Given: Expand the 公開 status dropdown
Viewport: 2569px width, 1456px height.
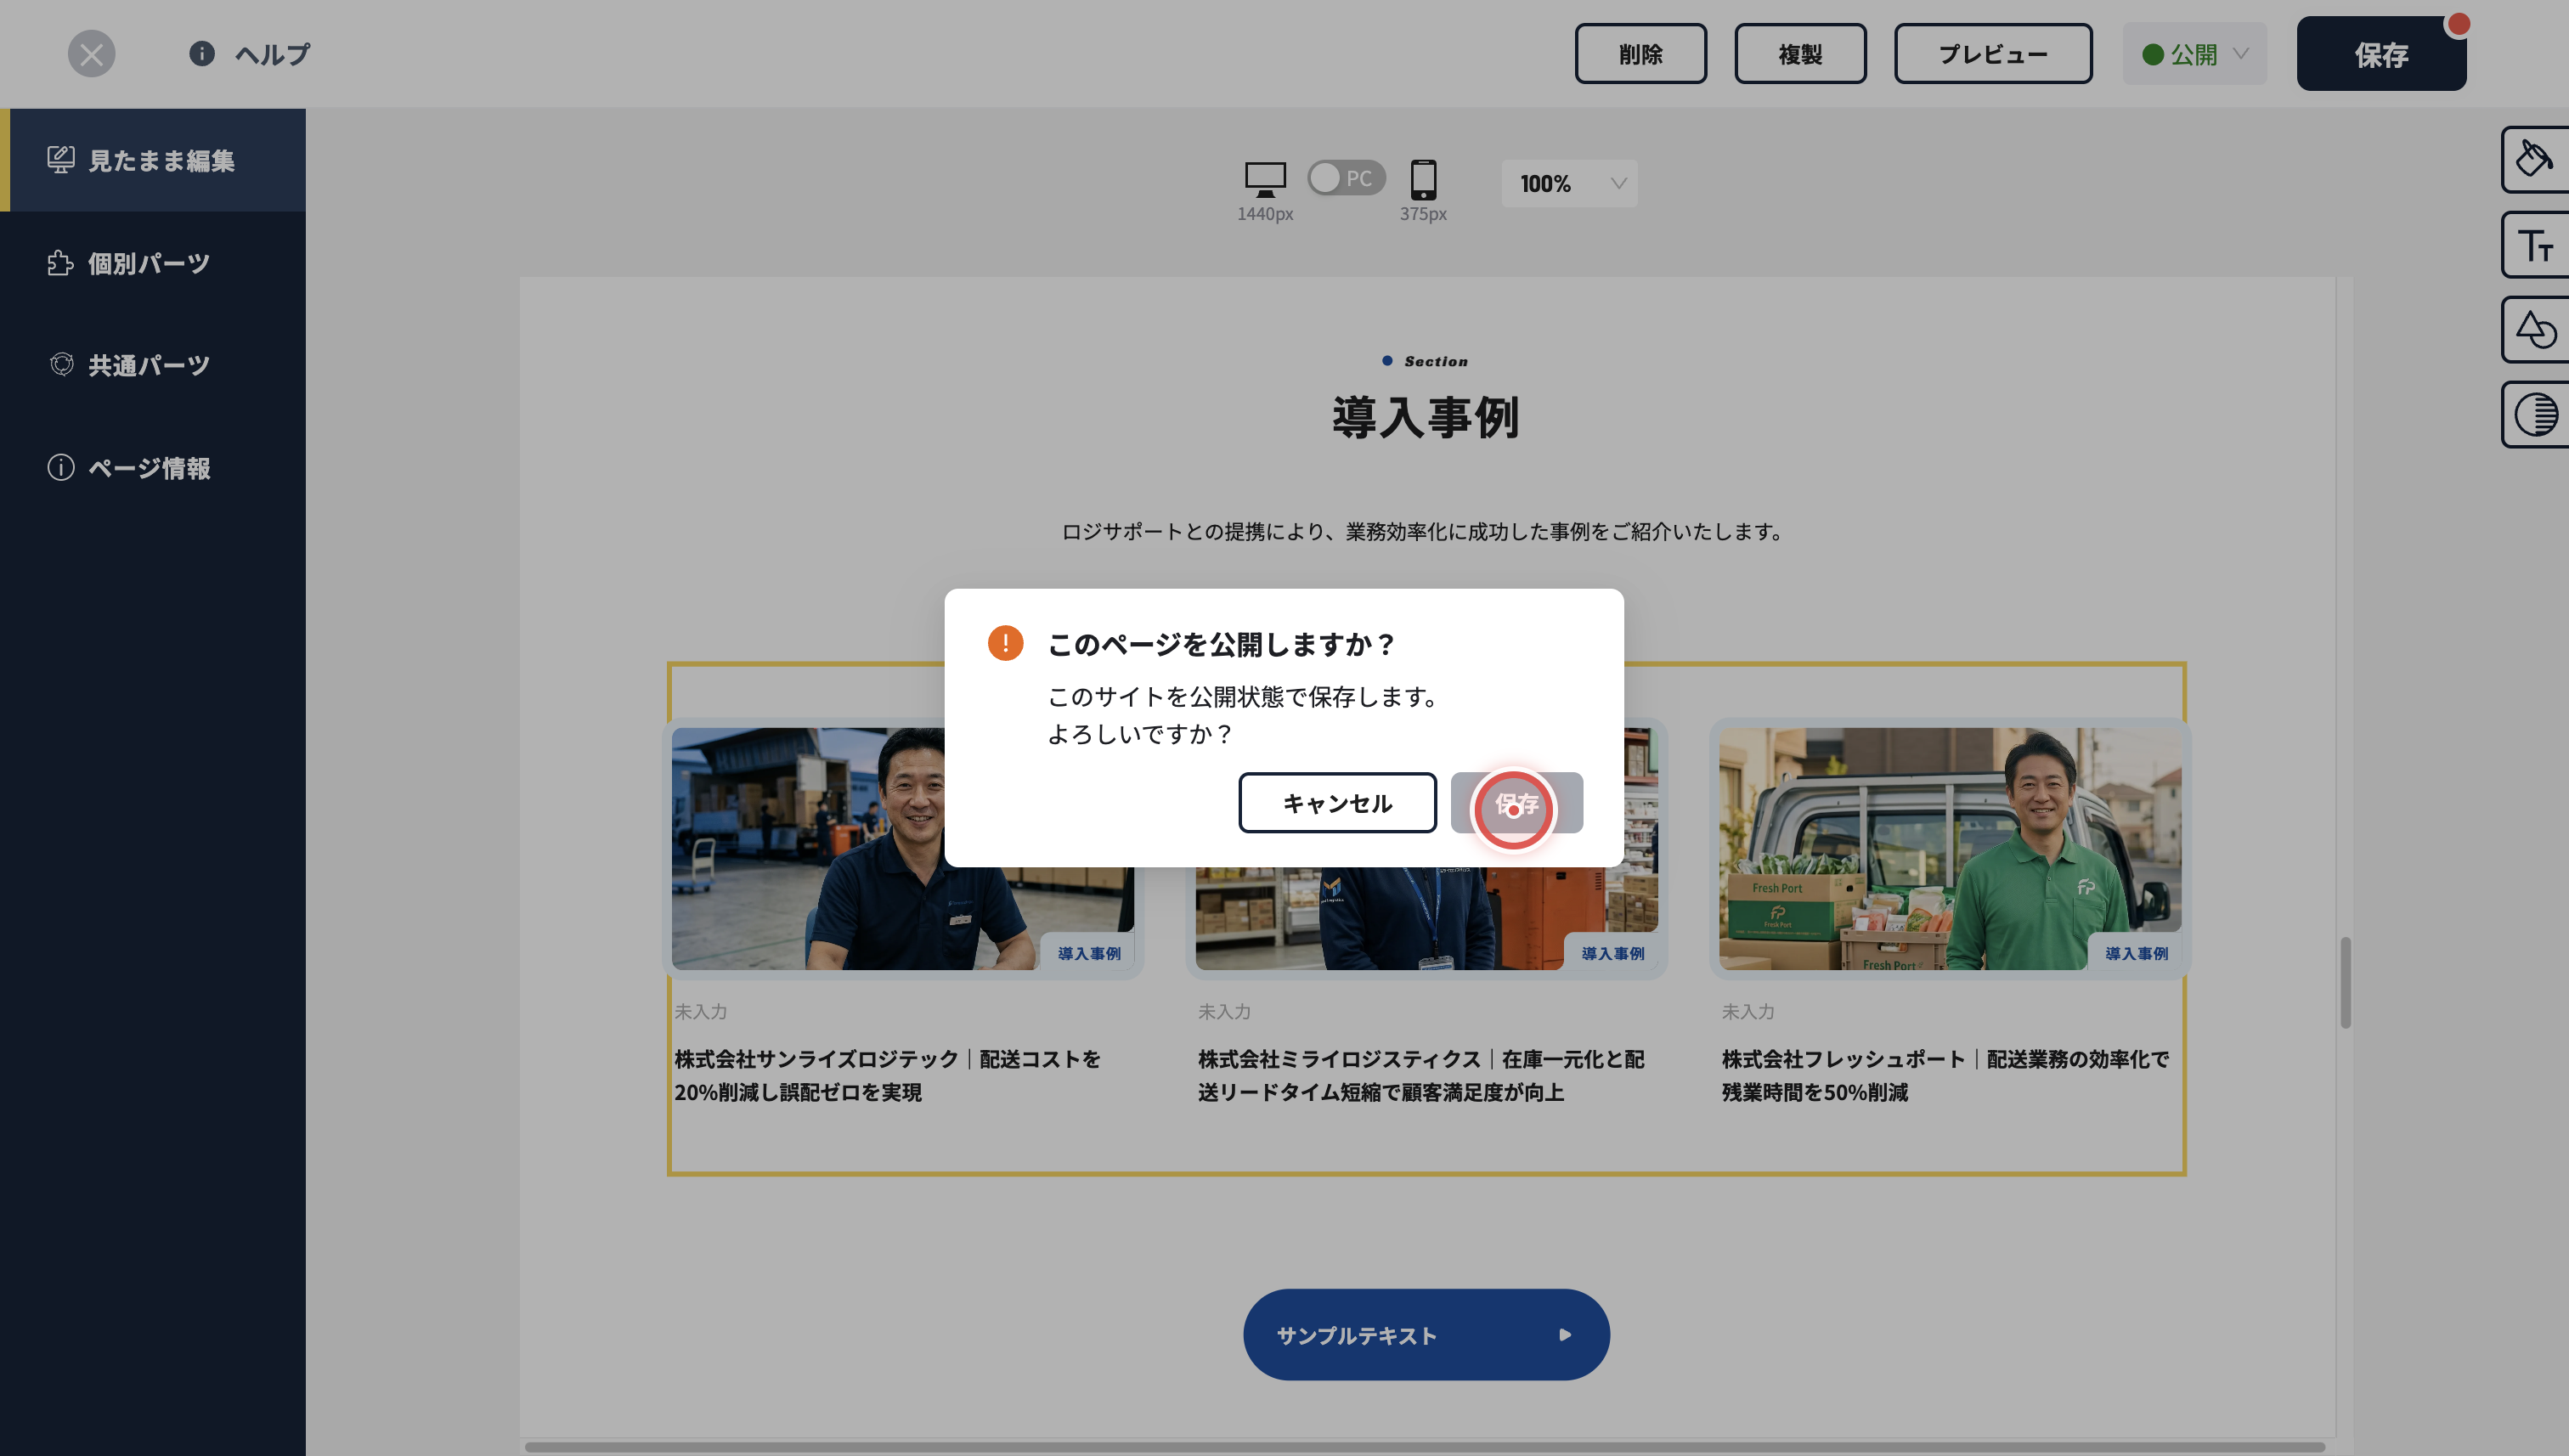Looking at the screenshot, I should point(2195,54).
